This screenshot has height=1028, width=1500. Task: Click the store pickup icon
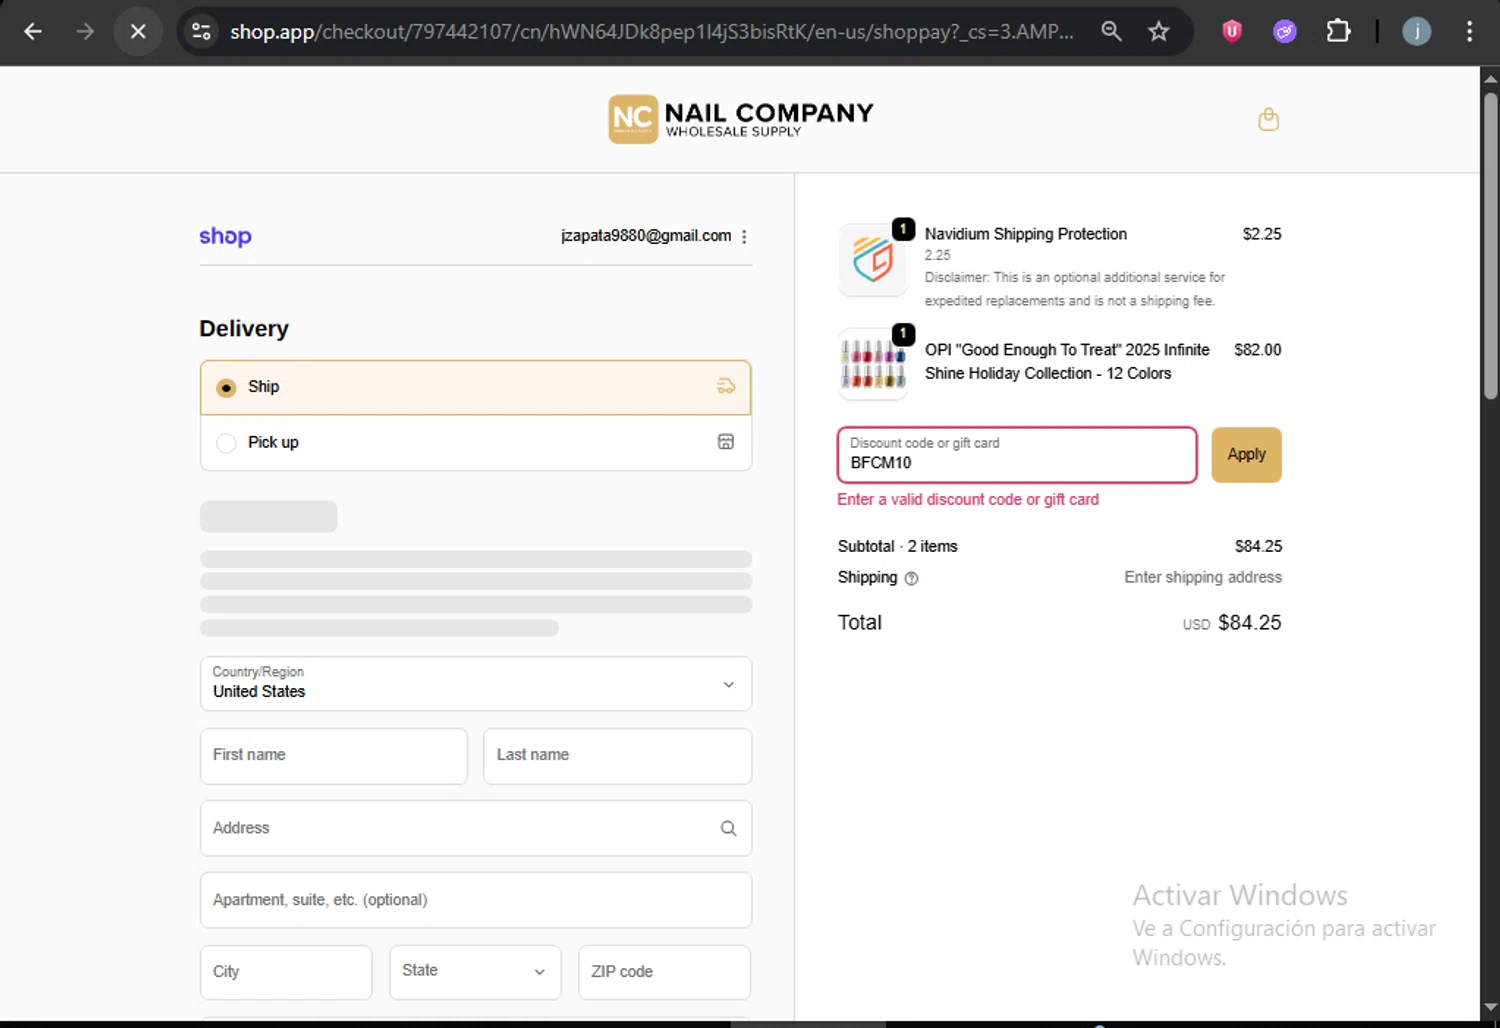pos(726,442)
